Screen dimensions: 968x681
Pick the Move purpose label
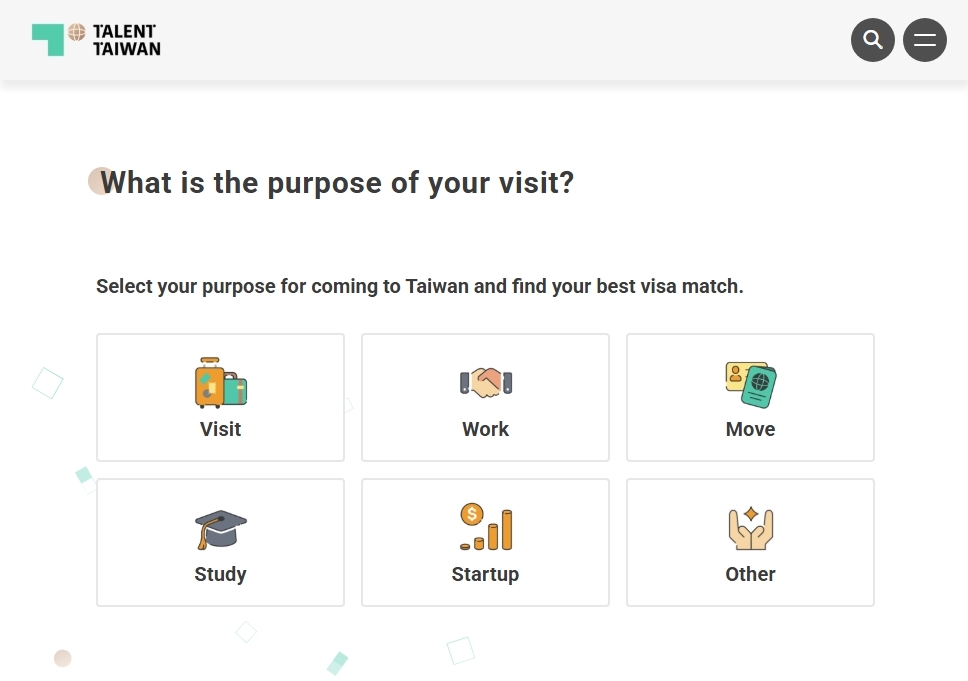pyautogui.click(x=751, y=429)
